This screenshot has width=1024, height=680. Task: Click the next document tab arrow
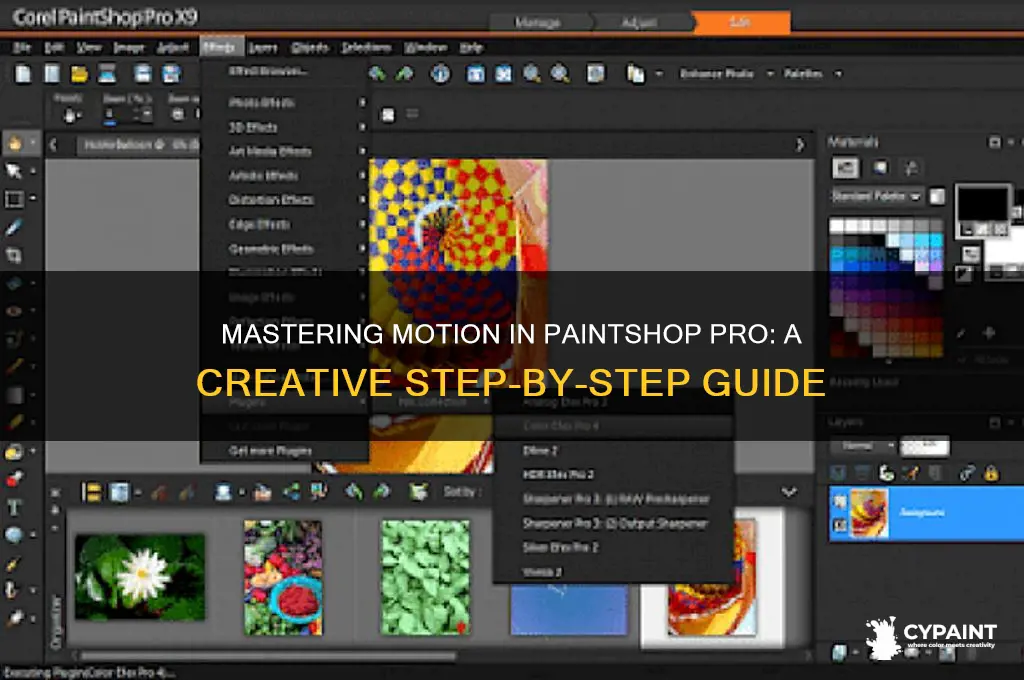[799, 144]
